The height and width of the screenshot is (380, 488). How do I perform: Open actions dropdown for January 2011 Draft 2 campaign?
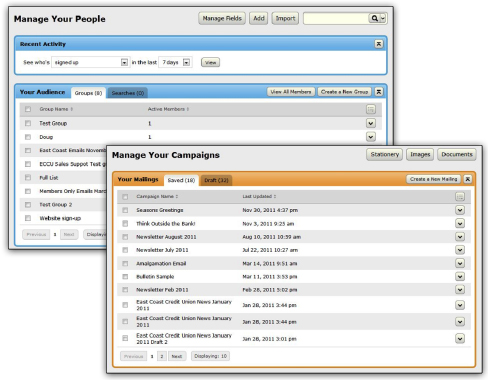click(x=460, y=339)
